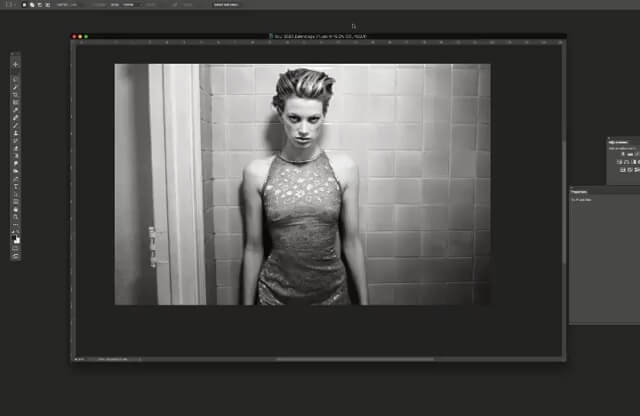Switch to the Adjustments panel tab

point(618,142)
